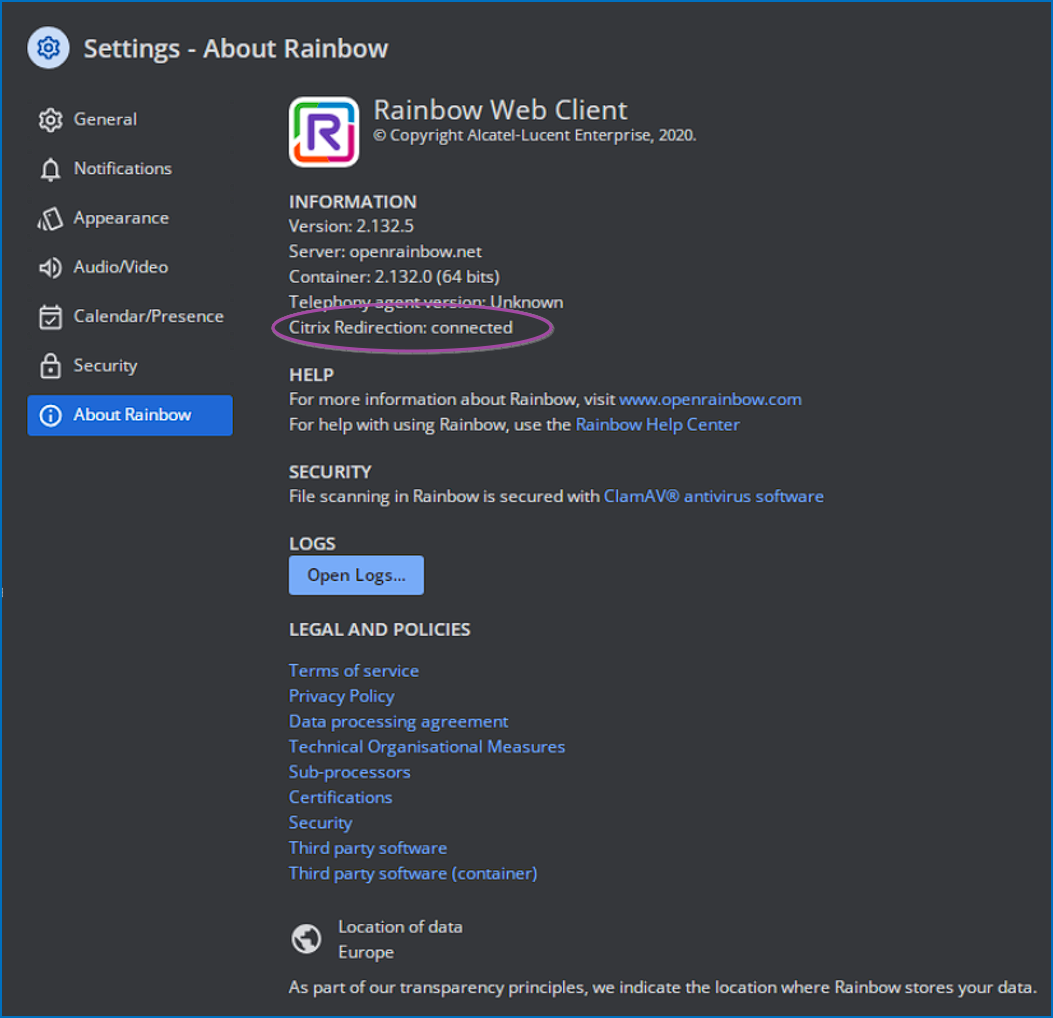
Task: Select the About Rainbow menu item
Action: (x=131, y=415)
